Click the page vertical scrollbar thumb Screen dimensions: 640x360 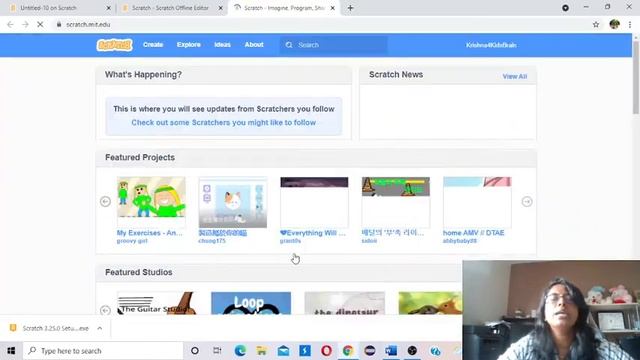(x=636, y=78)
